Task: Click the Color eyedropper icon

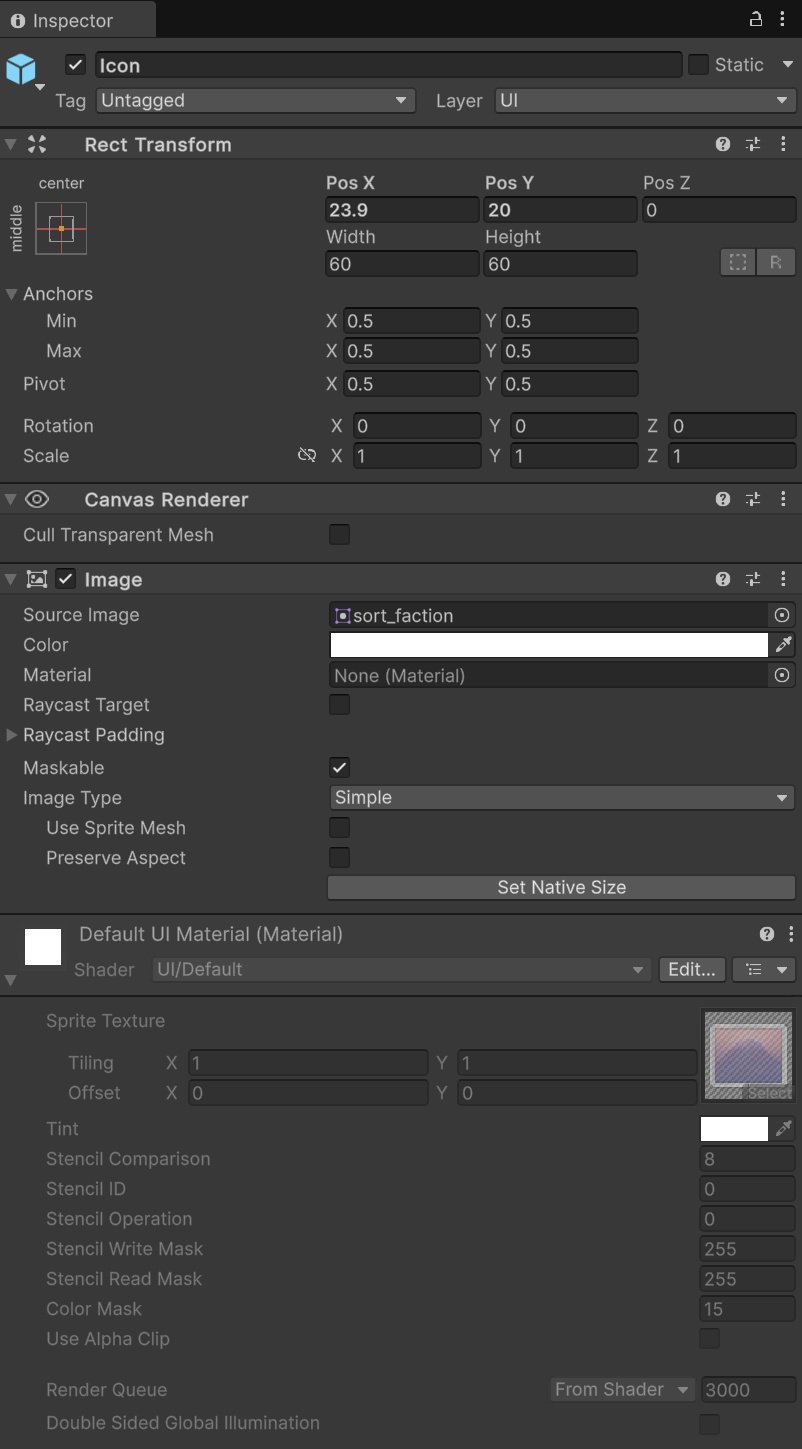Action: pyautogui.click(x=784, y=645)
